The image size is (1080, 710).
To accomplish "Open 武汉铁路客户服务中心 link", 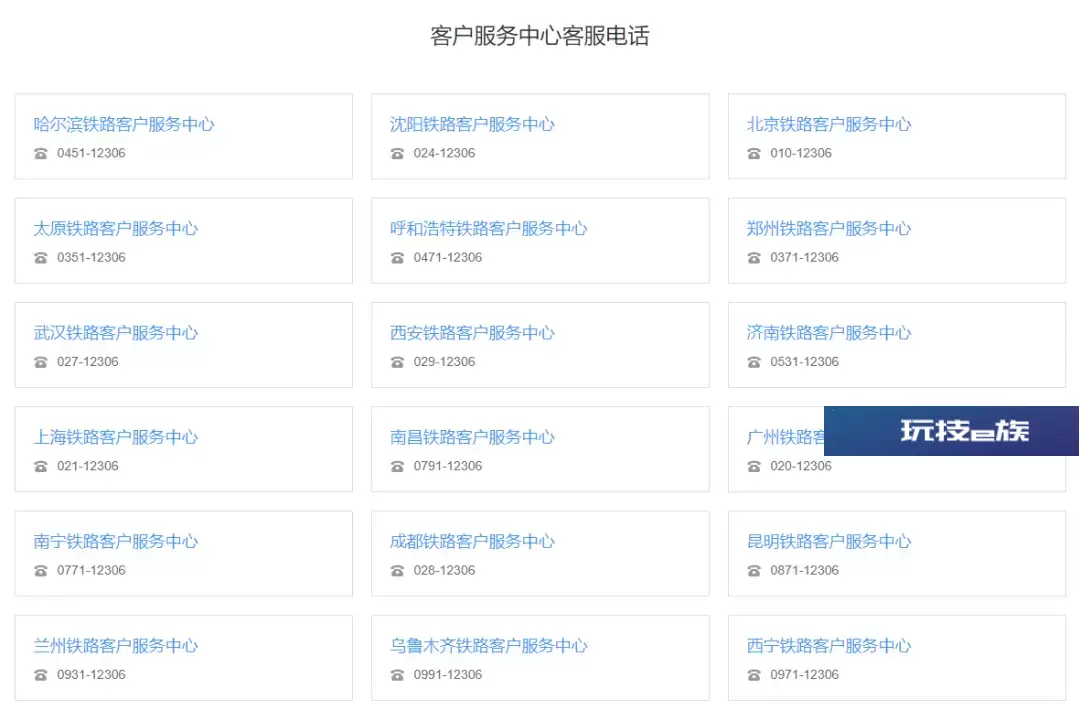I will click(x=116, y=333).
